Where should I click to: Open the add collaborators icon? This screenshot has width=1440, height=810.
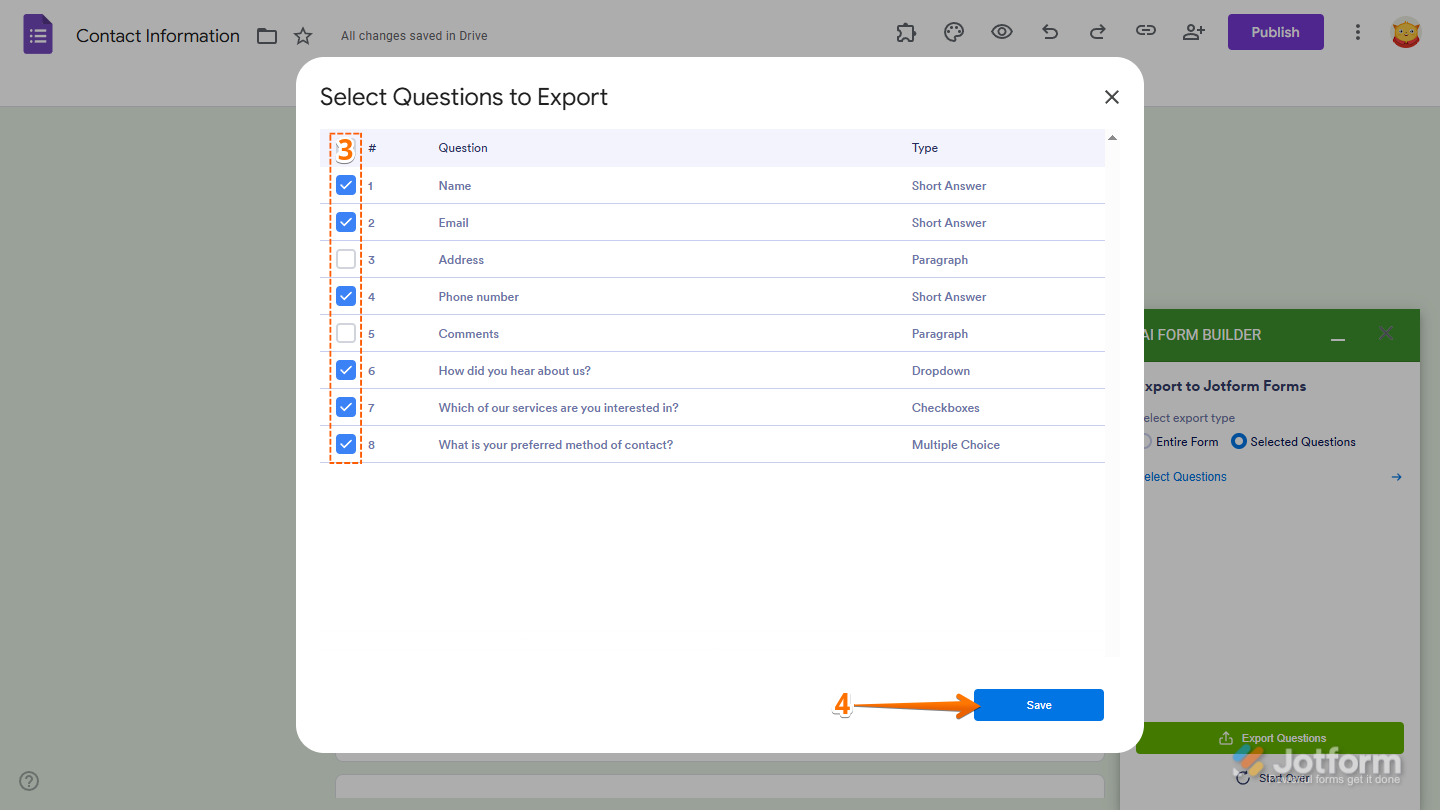point(1193,31)
